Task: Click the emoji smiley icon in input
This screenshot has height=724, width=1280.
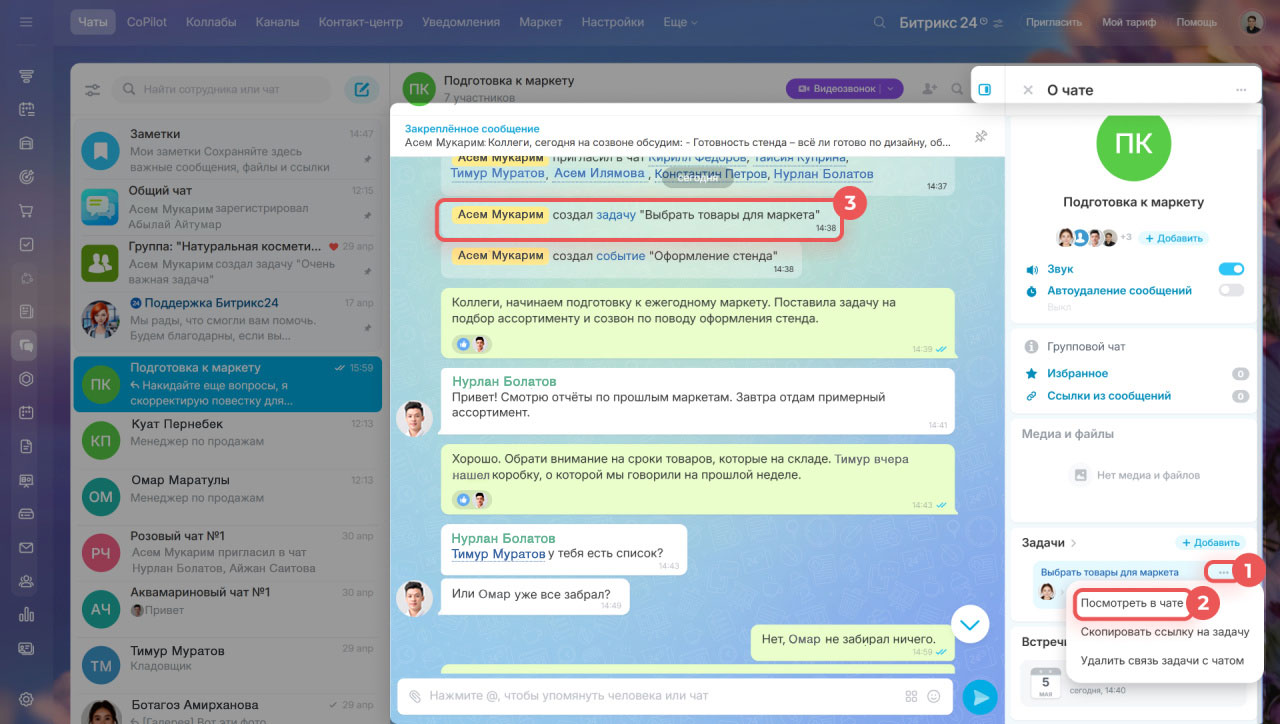Action: click(934, 696)
